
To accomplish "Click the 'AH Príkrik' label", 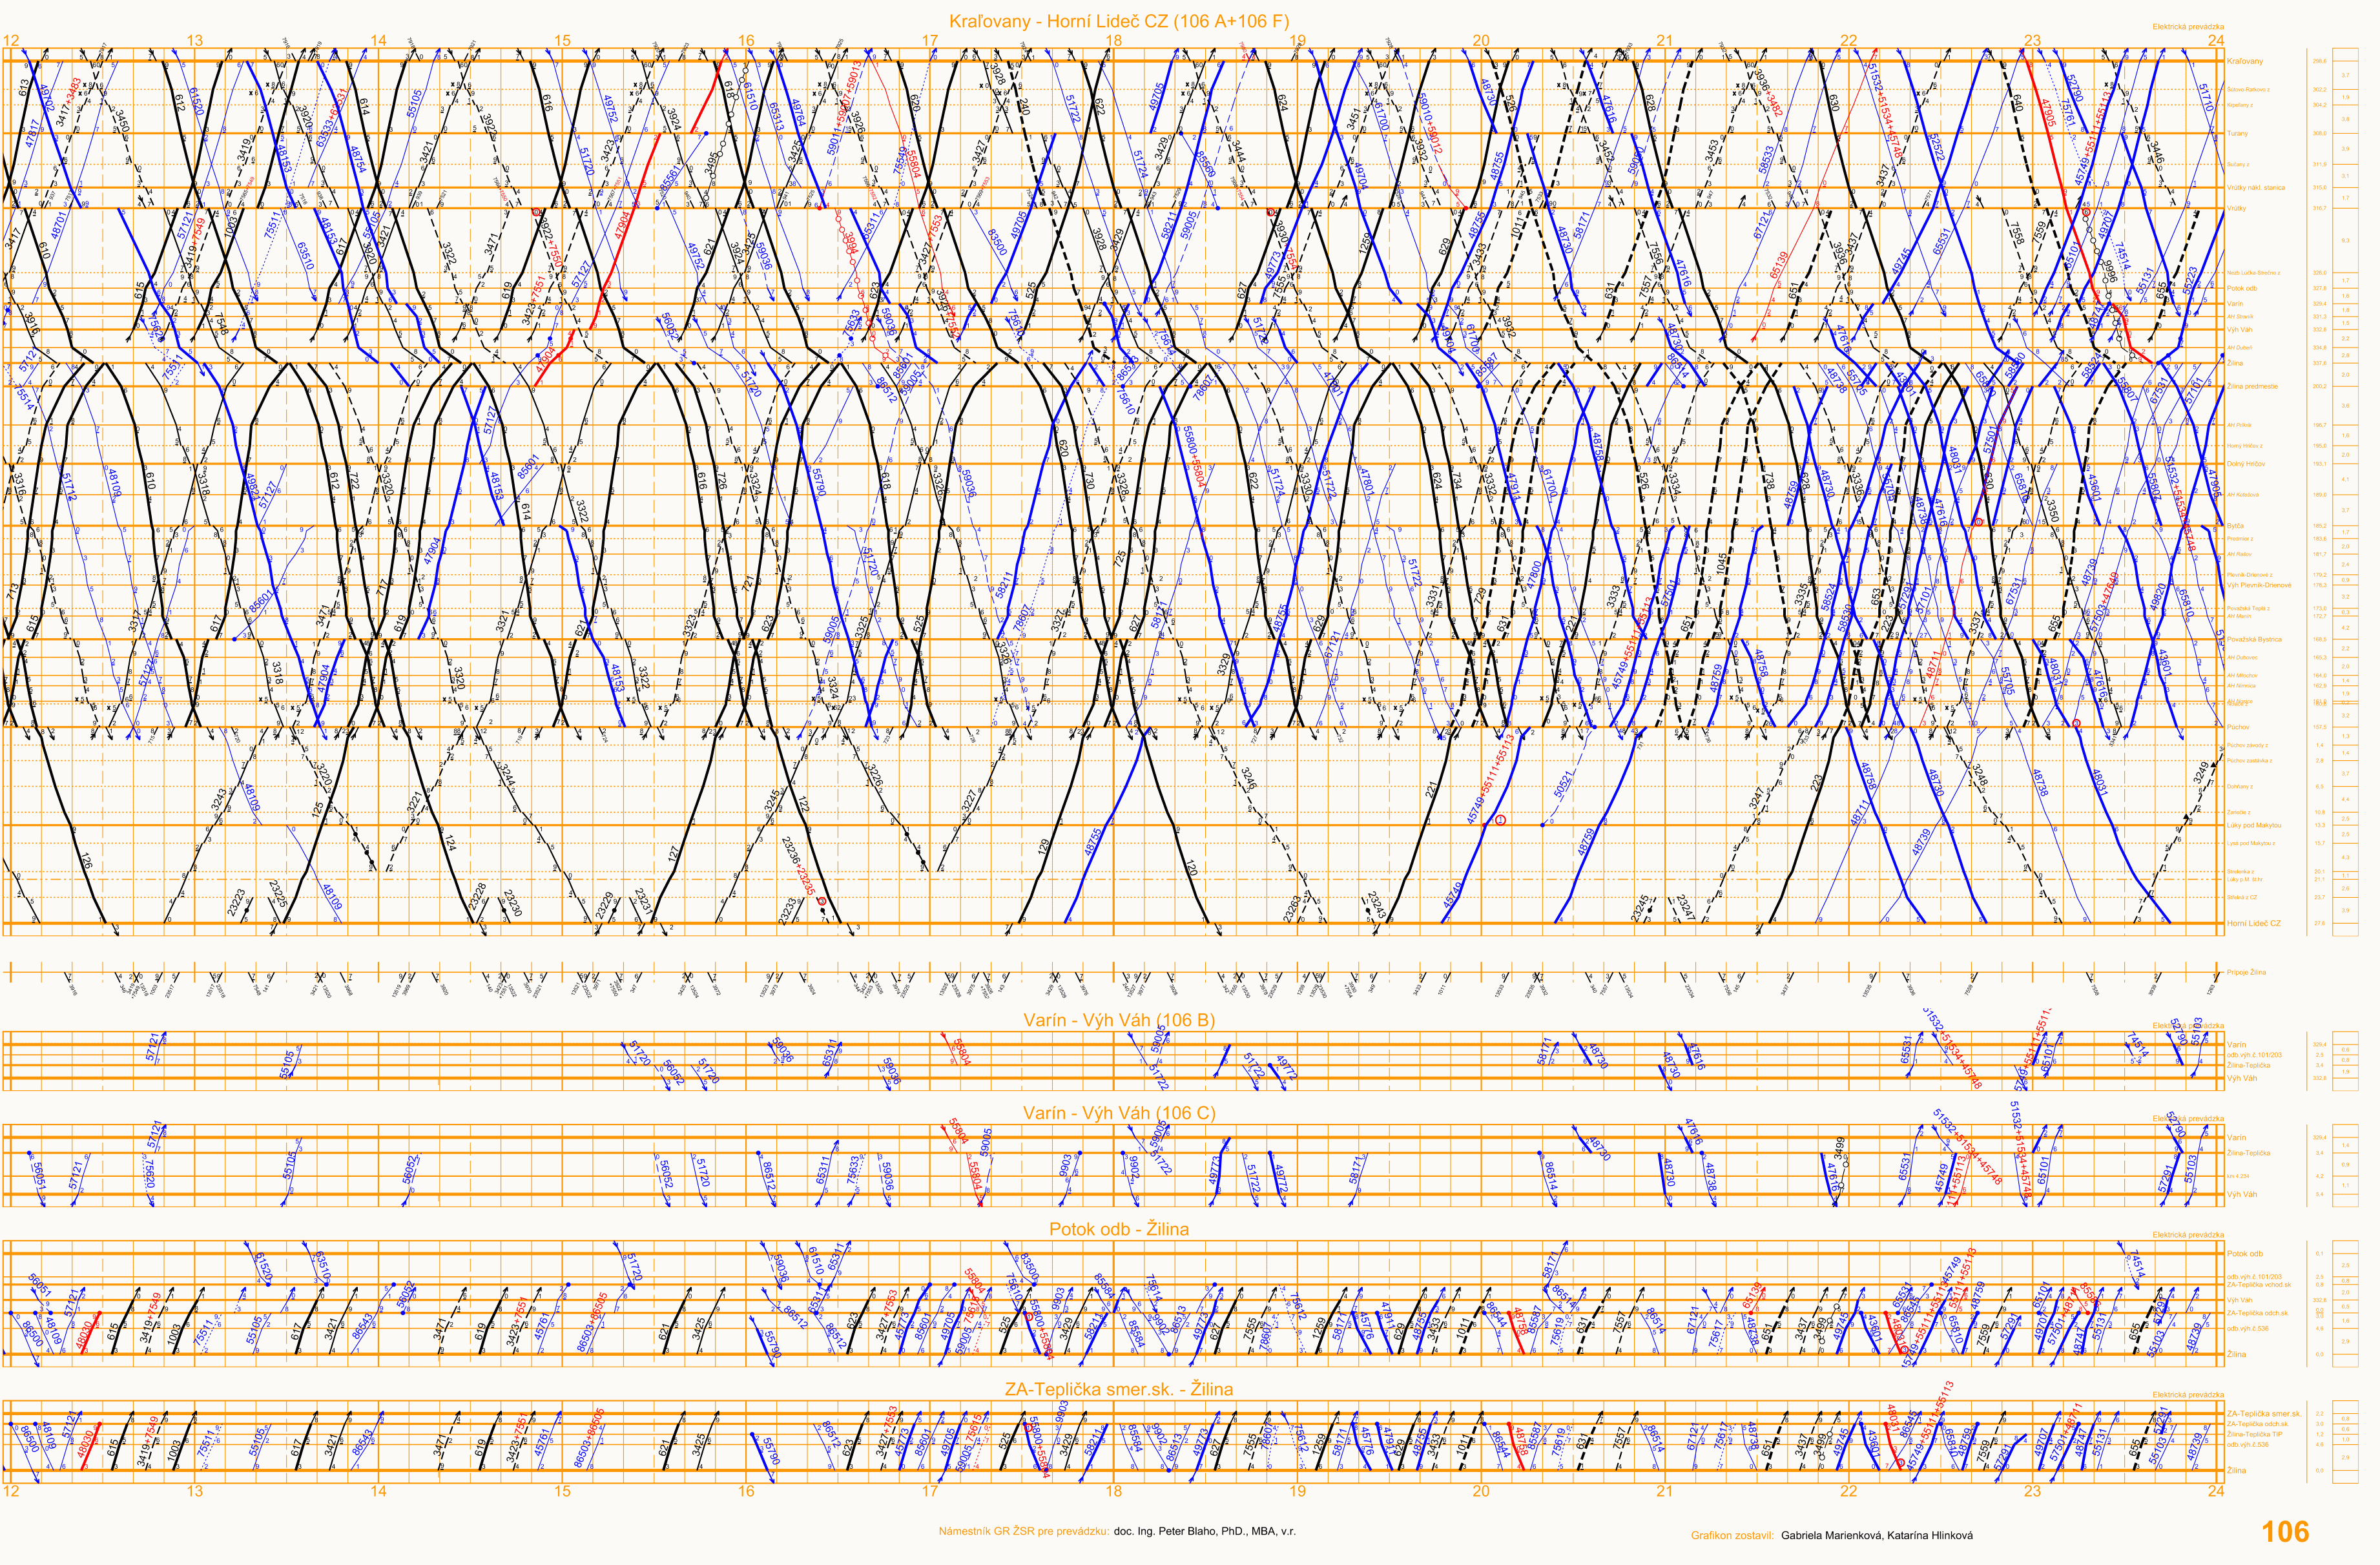I will pyautogui.click(x=2239, y=425).
